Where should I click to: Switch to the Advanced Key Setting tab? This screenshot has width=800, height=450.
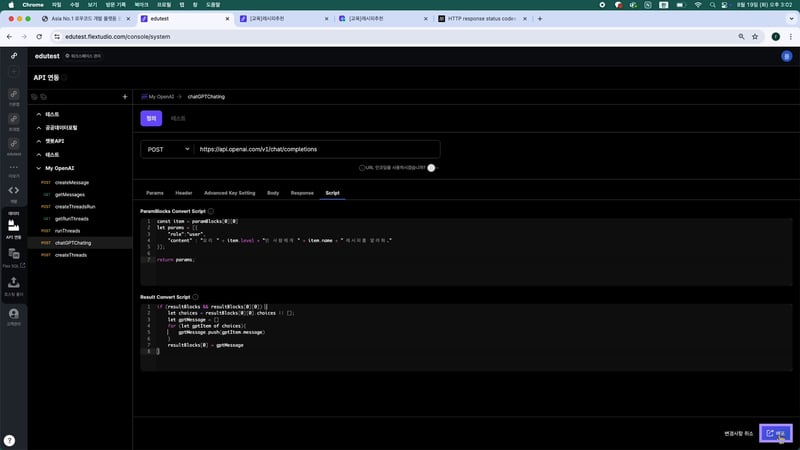229,192
